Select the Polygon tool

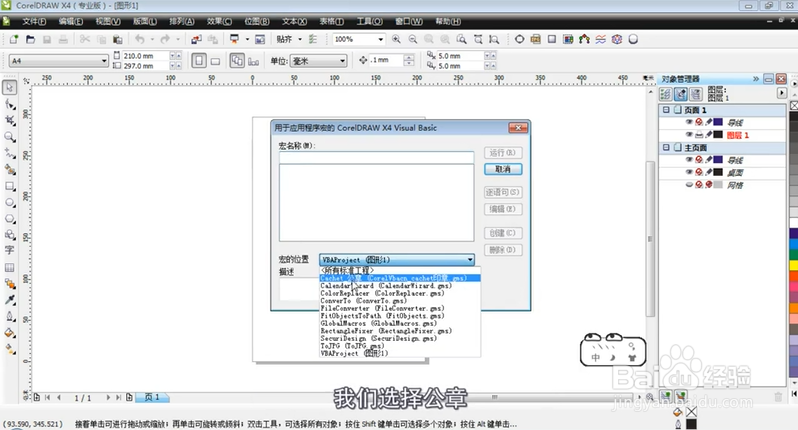(10, 219)
